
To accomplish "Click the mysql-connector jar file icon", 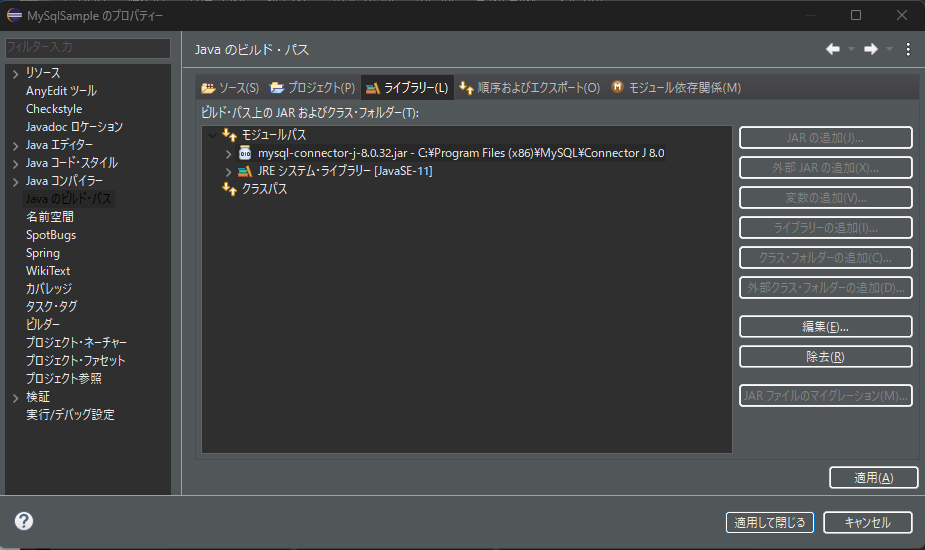I will pos(245,153).
